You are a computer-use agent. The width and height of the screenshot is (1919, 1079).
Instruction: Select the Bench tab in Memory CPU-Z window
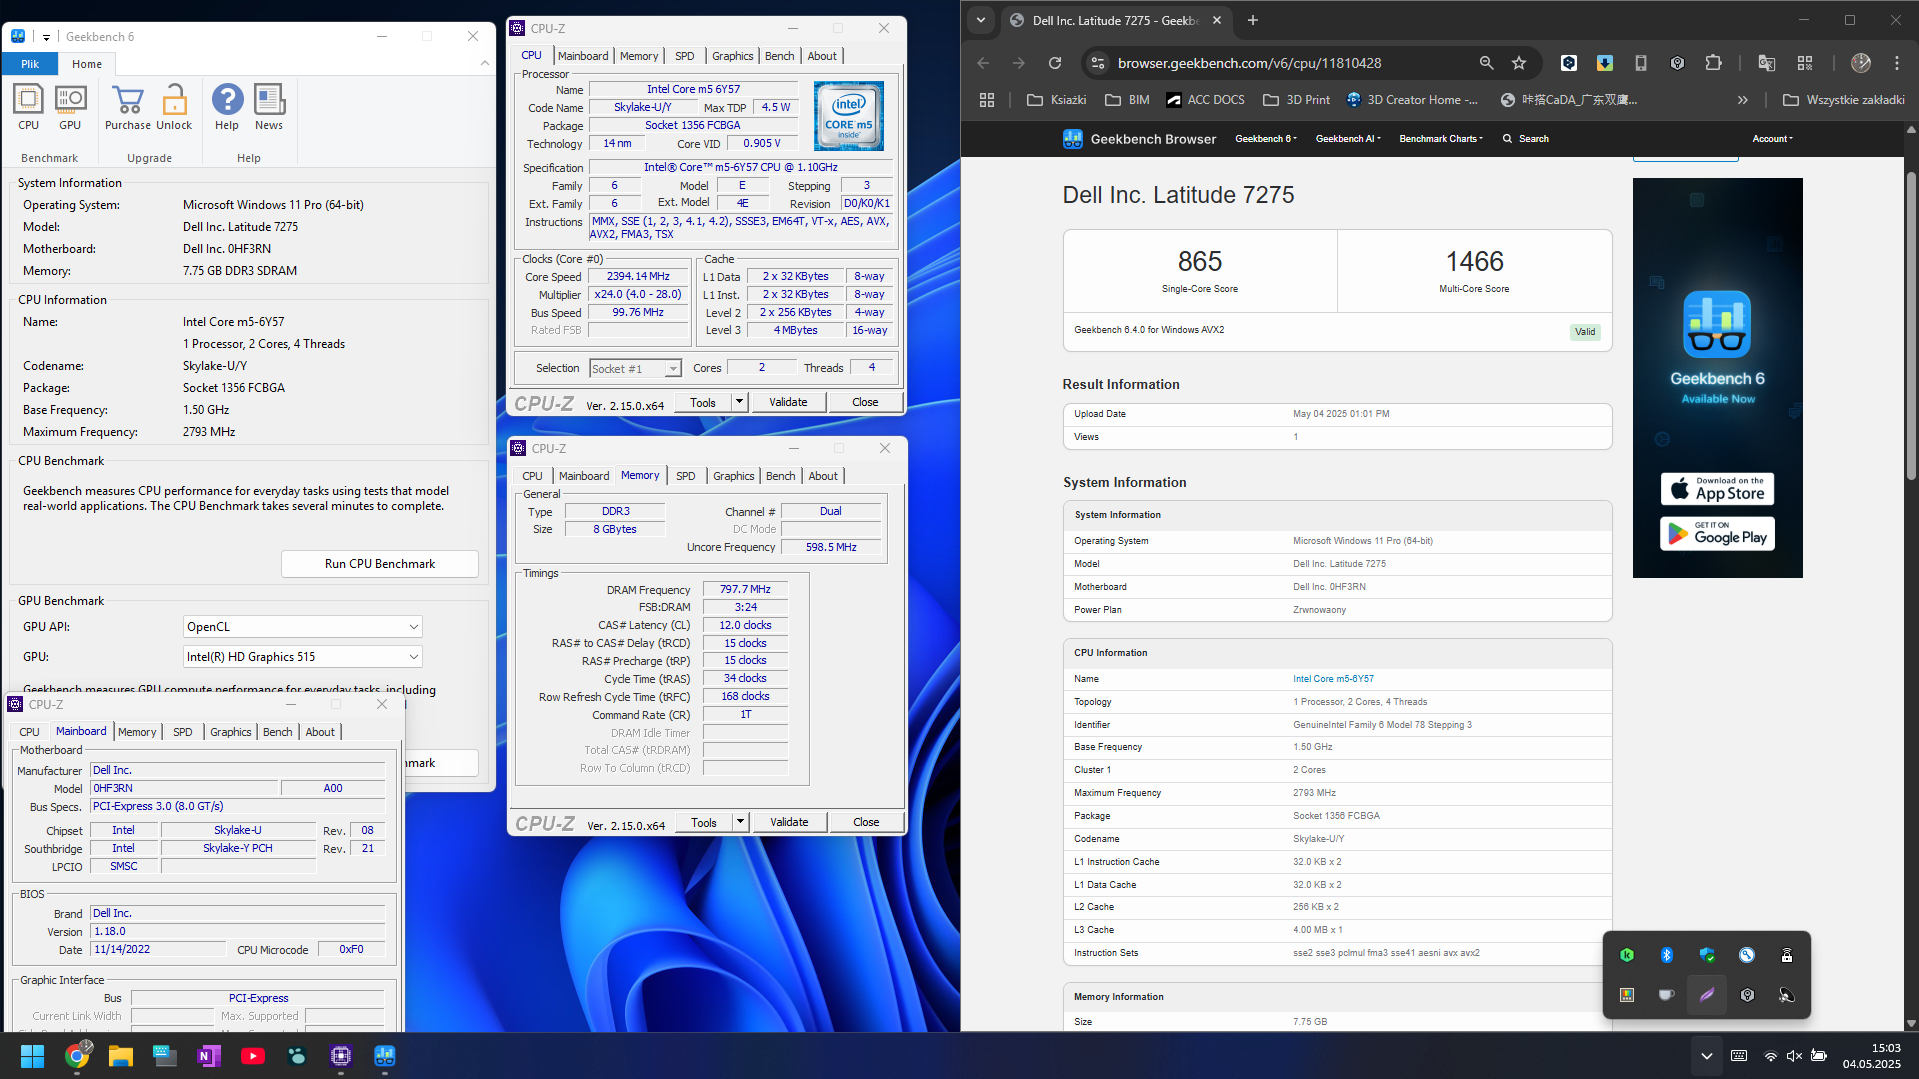point(781,476)
